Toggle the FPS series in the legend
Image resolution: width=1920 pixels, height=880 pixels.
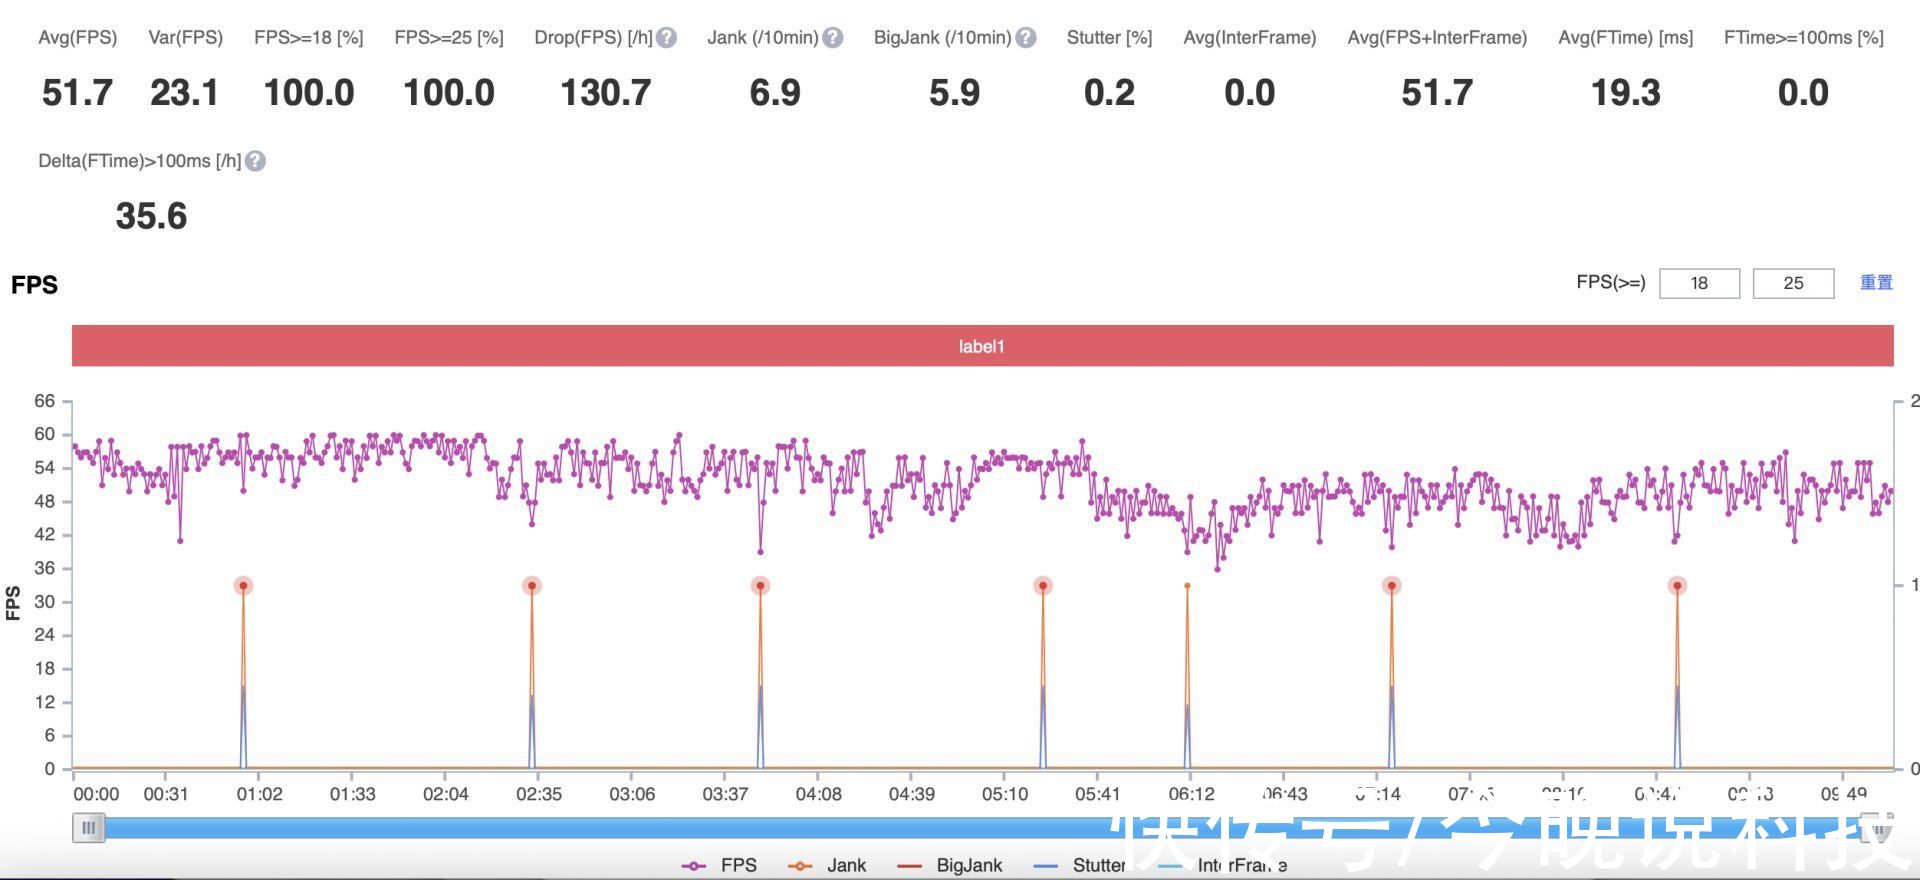(720, 865)
